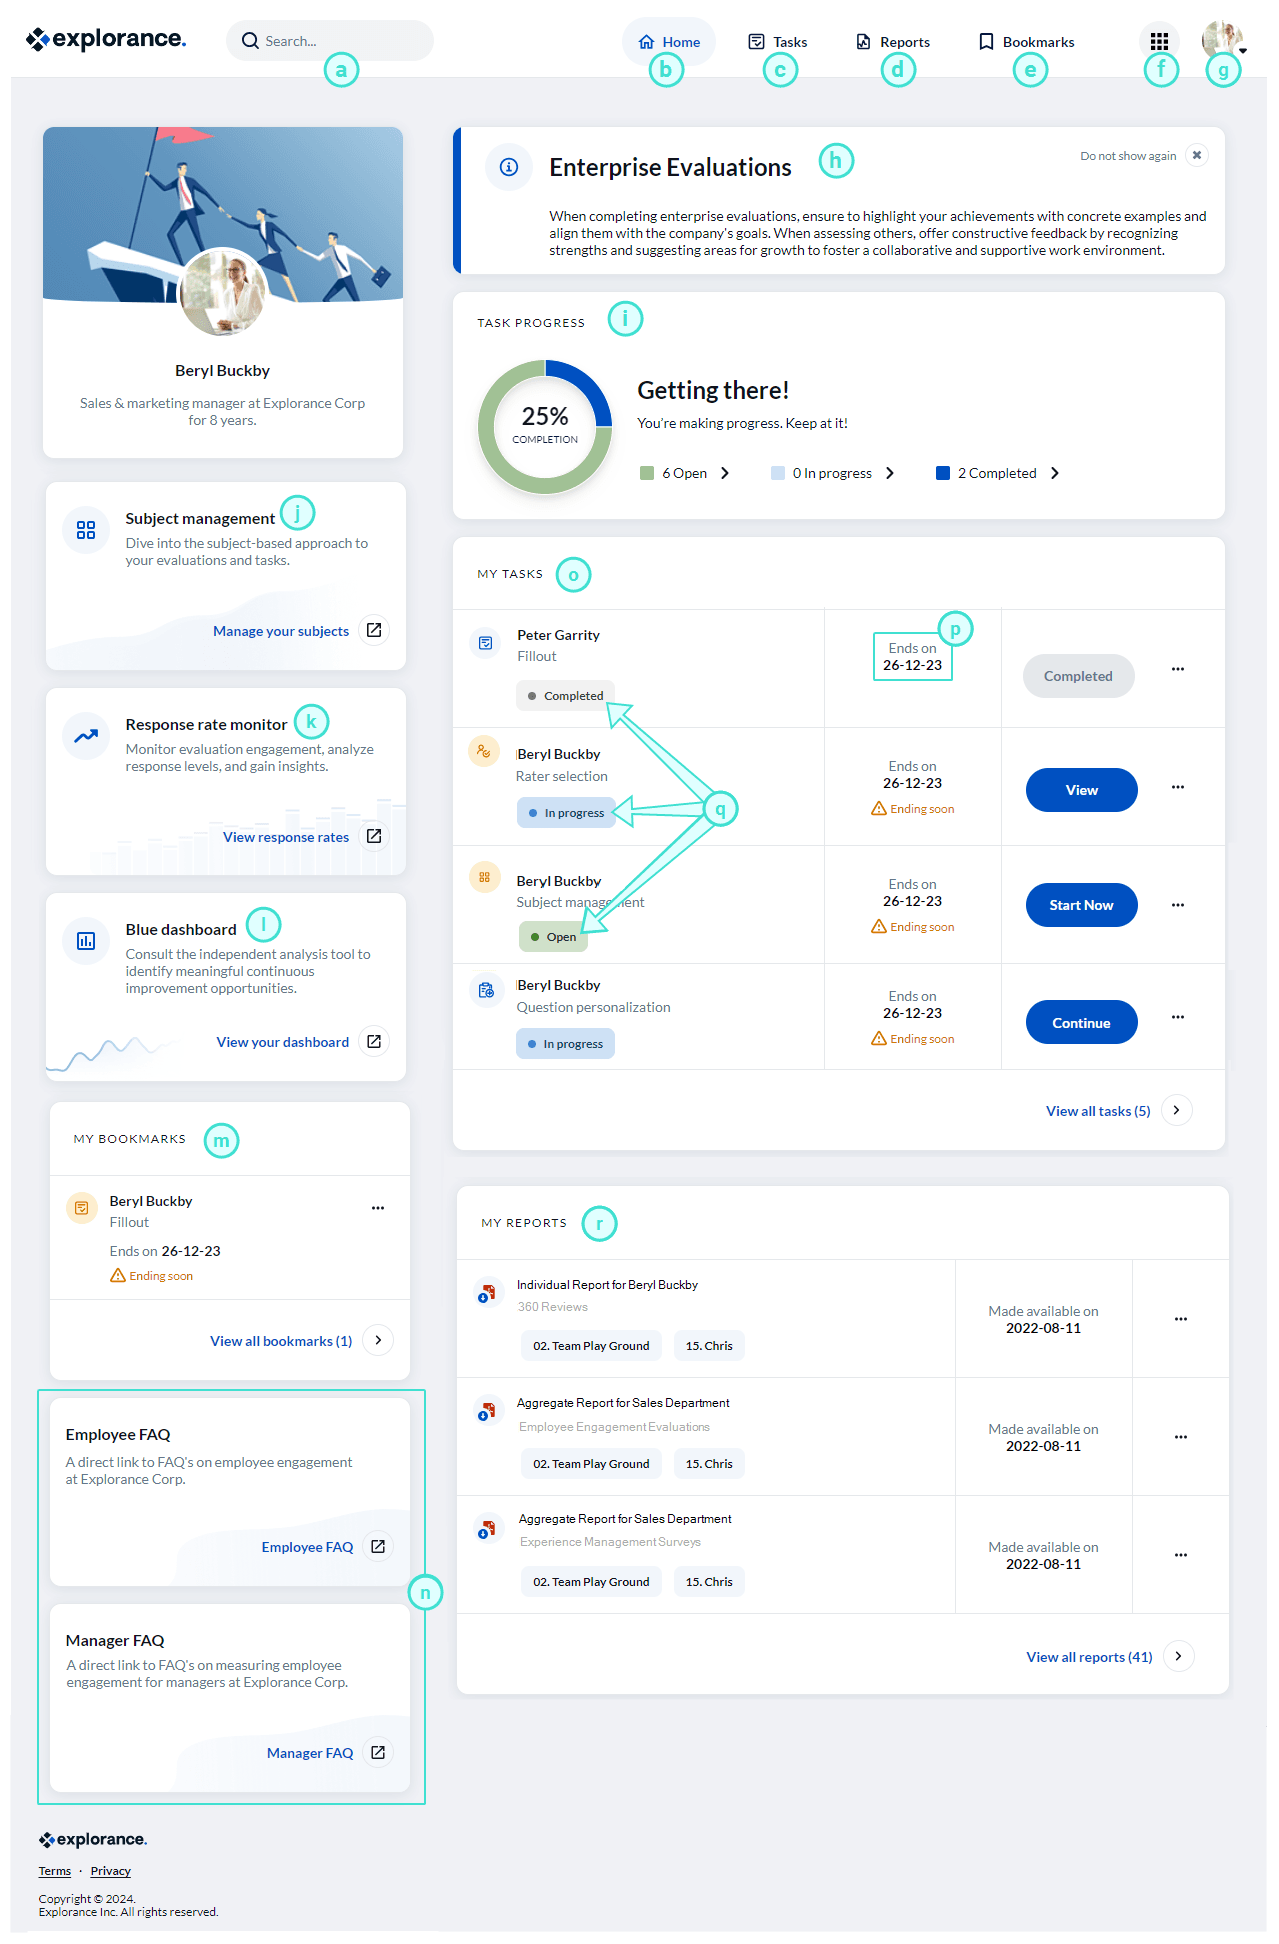The image size is (1279, 1944).
Task: Open the more options menu for Peter Garrity task
Action: click(1178, 669)
